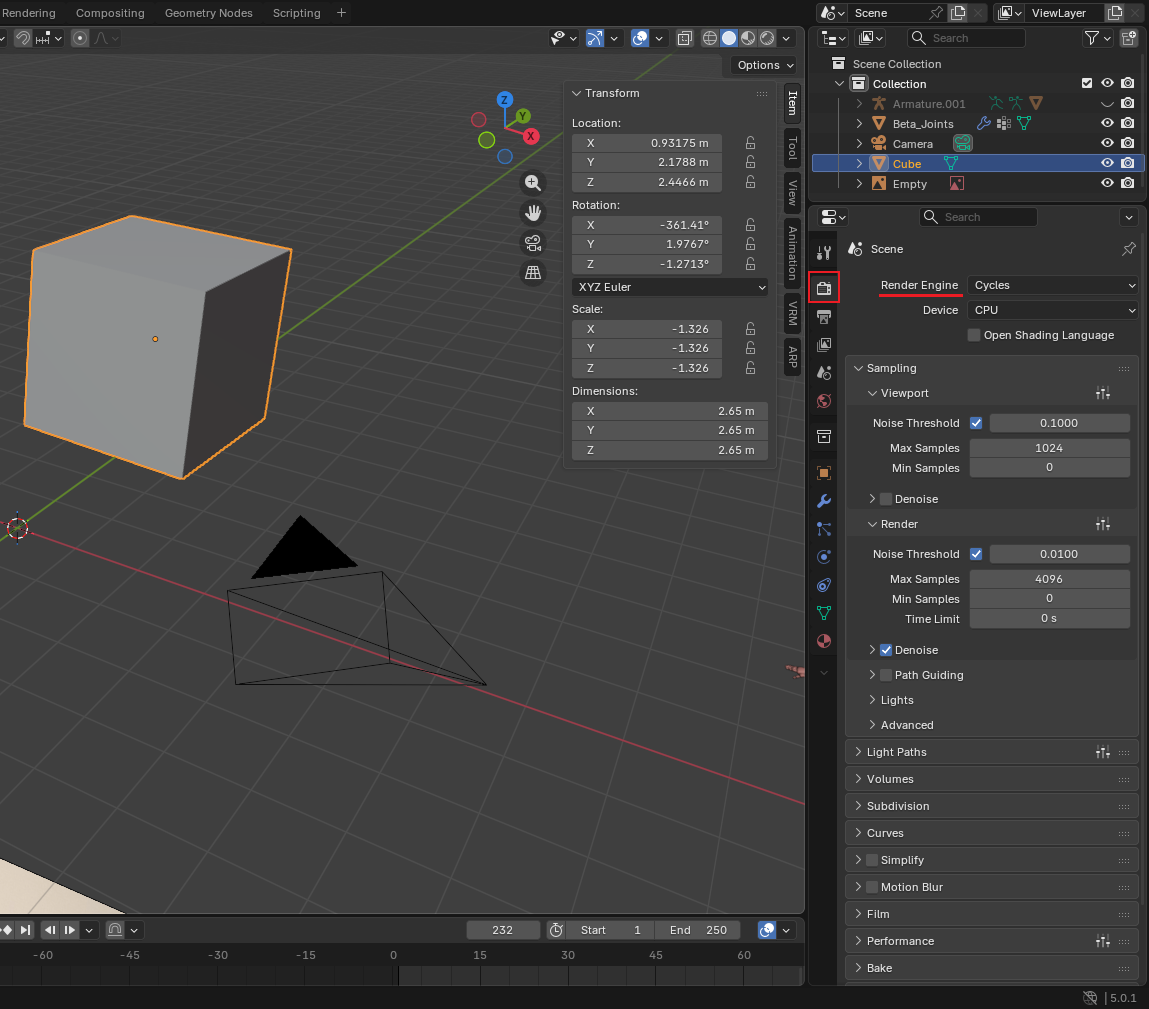
Task: Click the new collection icon in outliner
Action: (x=1129, y=38)
